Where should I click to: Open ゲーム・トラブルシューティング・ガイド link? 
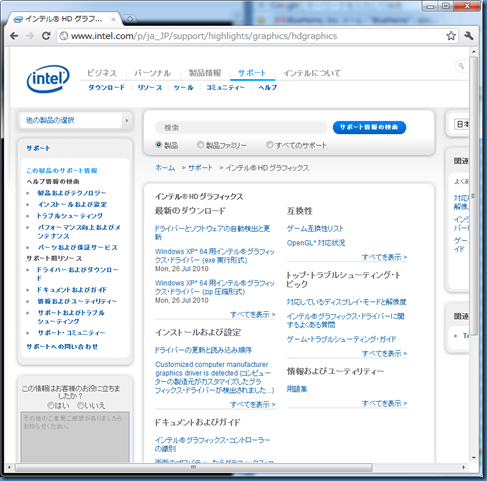pyautogui.click(x=341, y=339)
